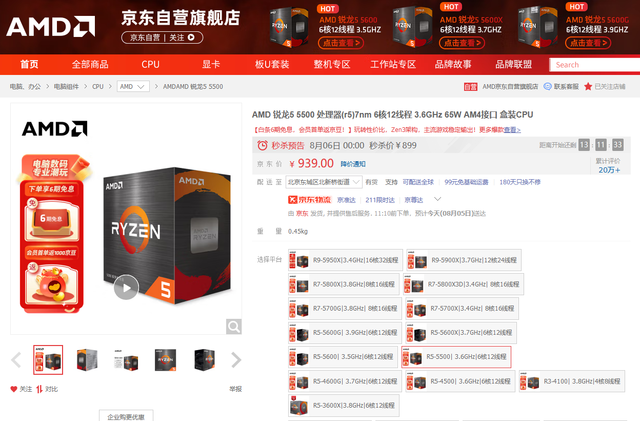Select R5-5600G 3.9GHz option

345,332
